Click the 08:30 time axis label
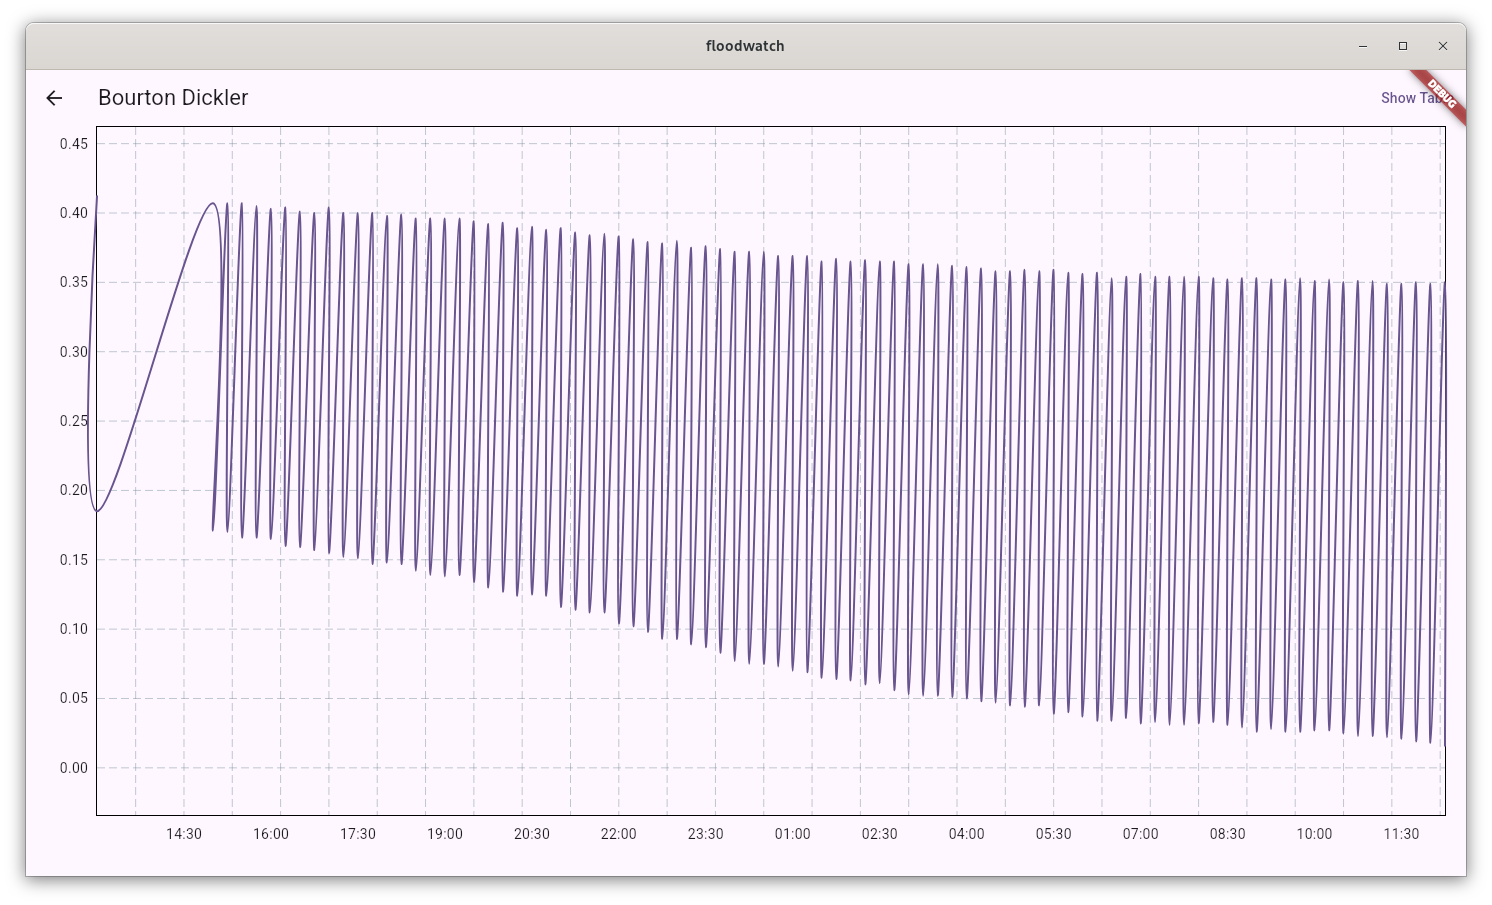This screenshot has width=1492, height=905. (1228, 834)
